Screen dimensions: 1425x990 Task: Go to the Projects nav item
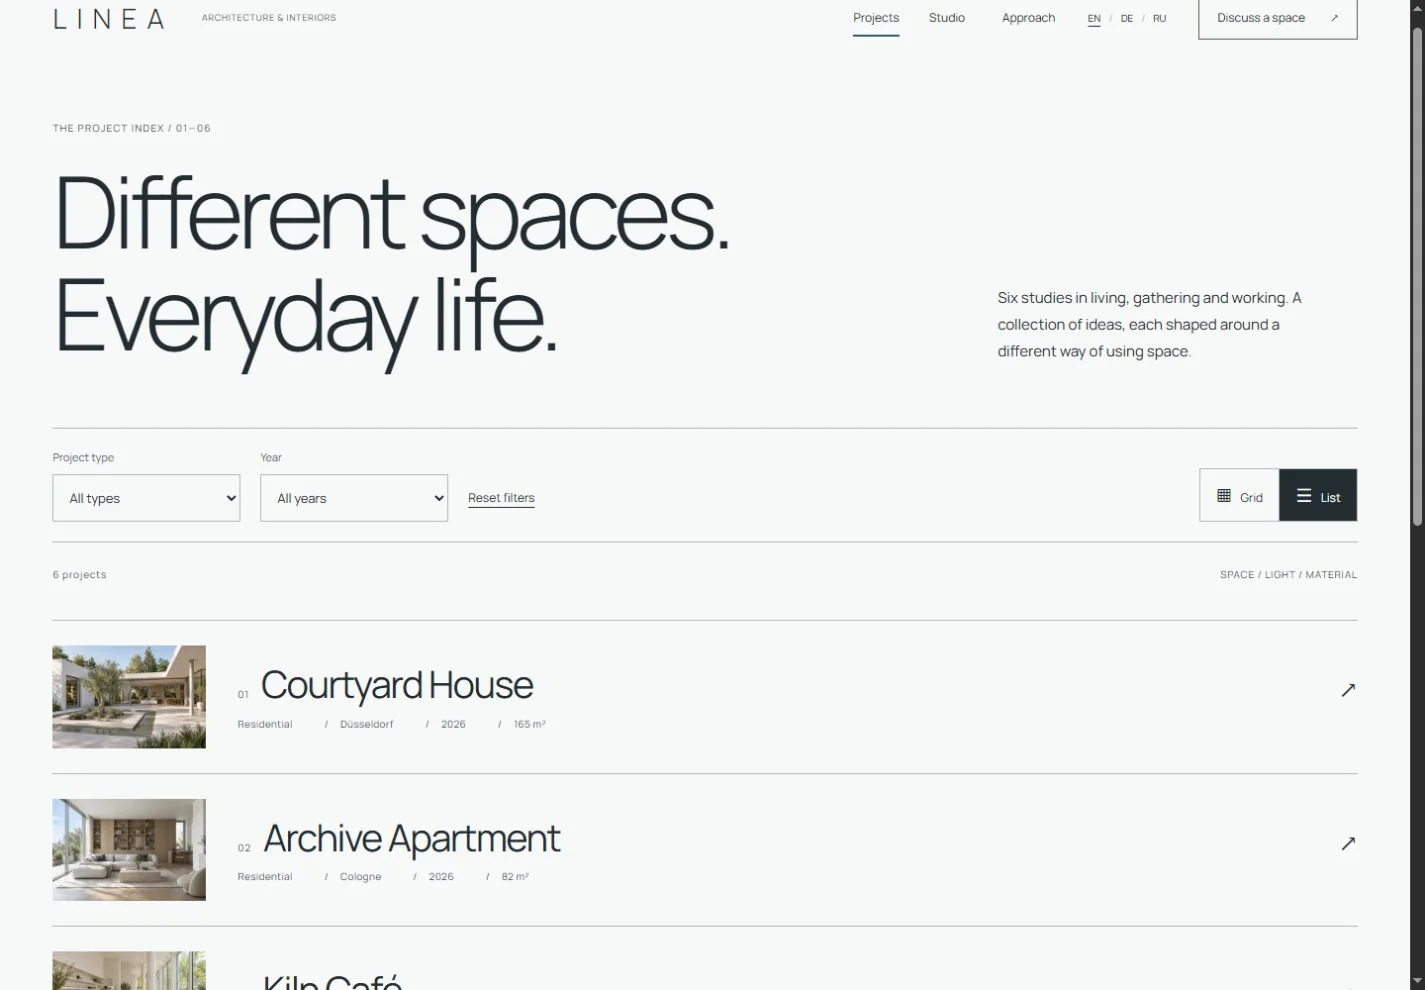876,18
